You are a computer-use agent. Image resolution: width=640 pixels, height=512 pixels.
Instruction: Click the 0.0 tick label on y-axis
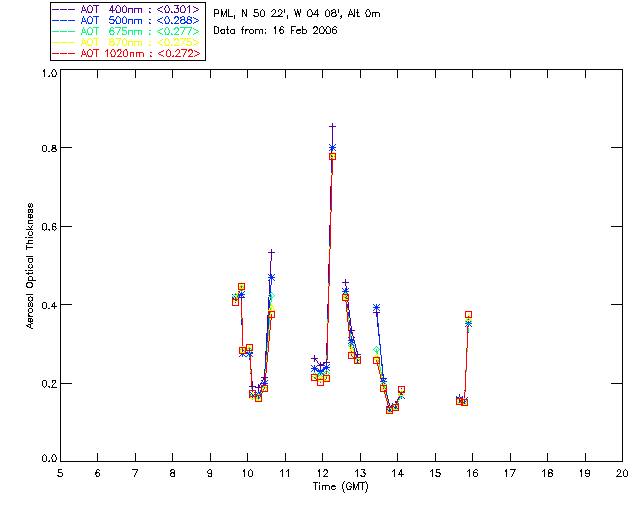(47, 460)
